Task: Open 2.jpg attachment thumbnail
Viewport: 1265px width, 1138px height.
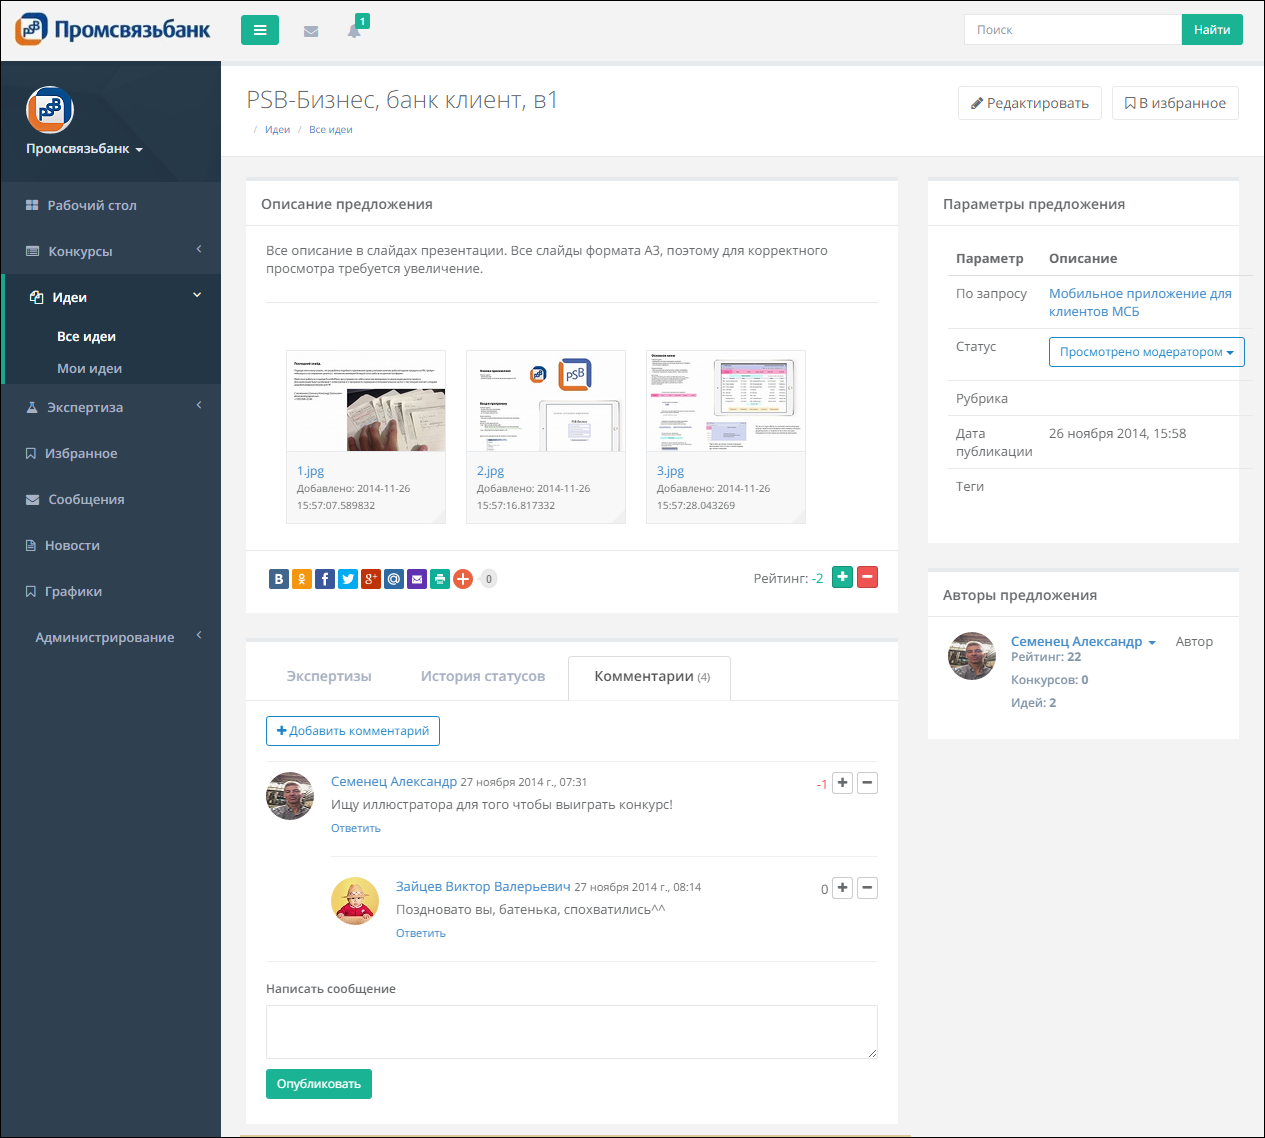Action: [546, 401]
